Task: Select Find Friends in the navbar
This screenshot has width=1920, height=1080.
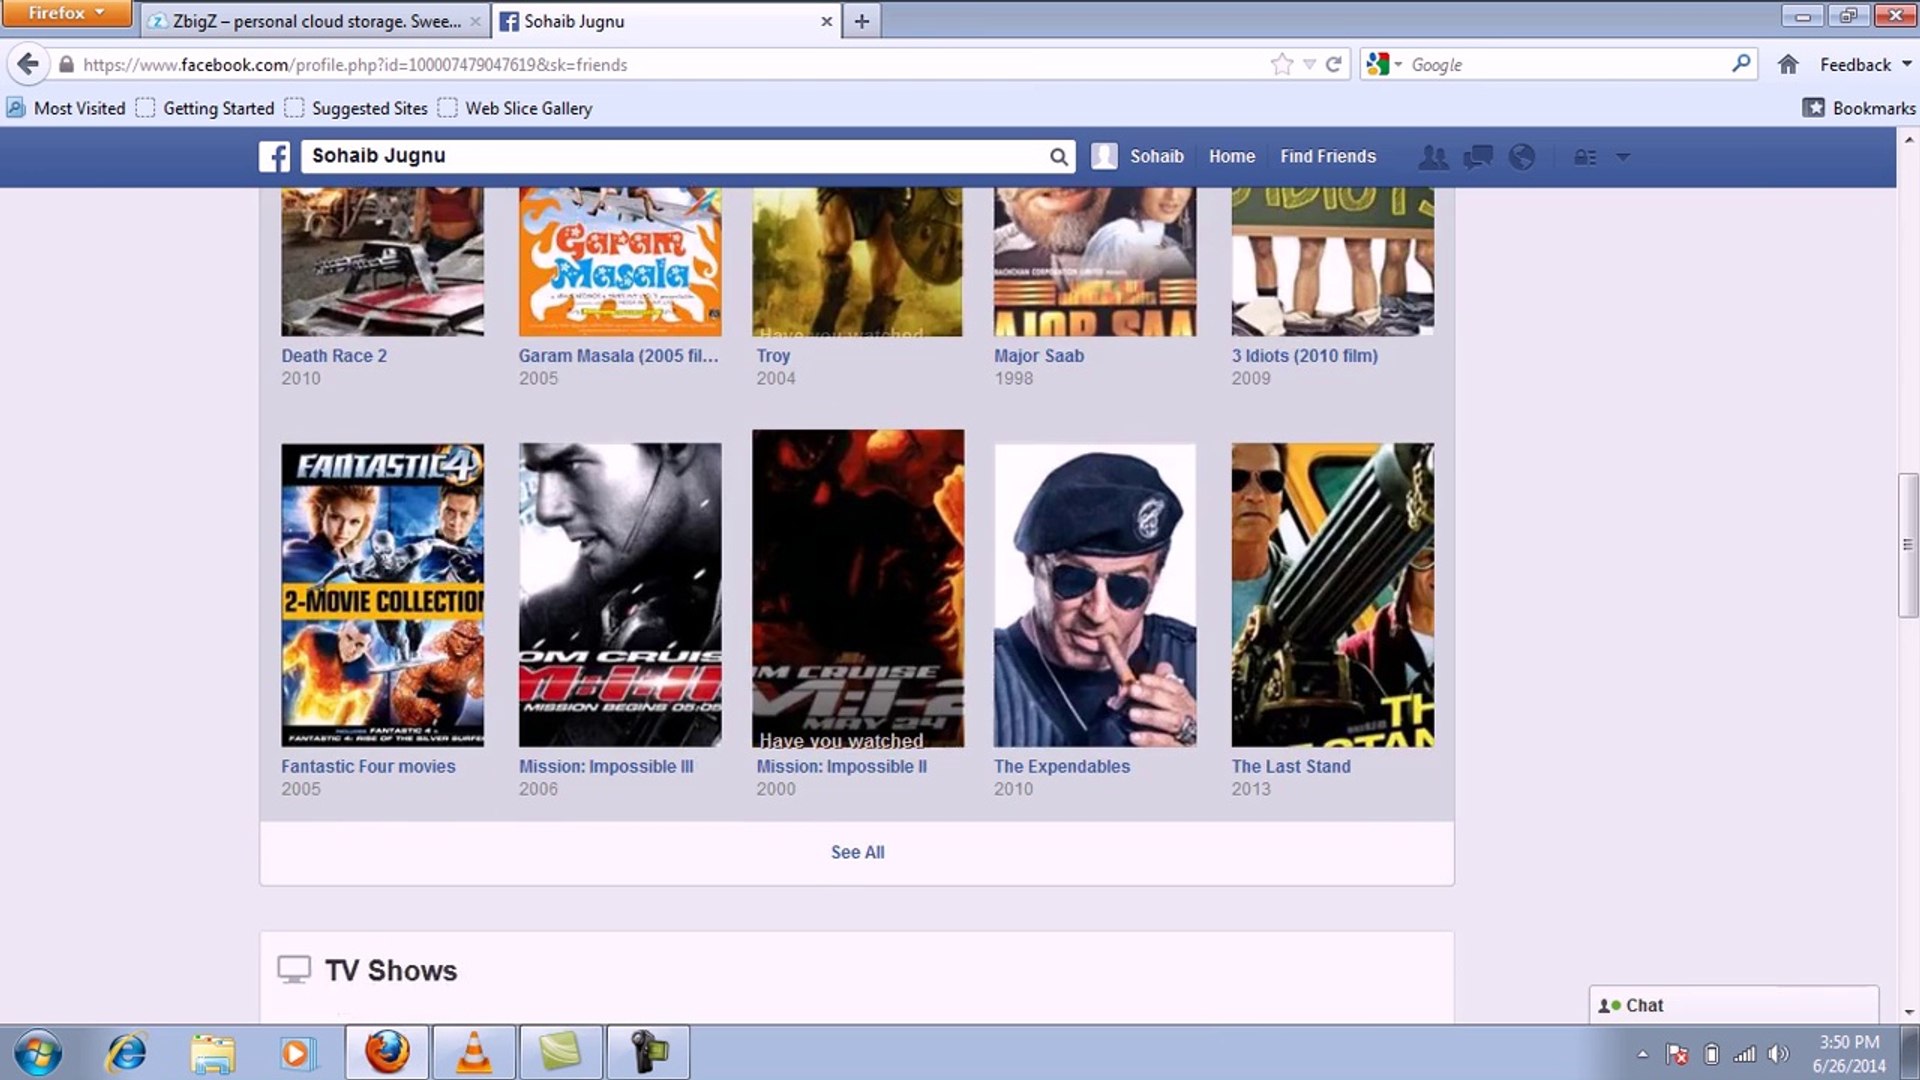Action: 1328,156
